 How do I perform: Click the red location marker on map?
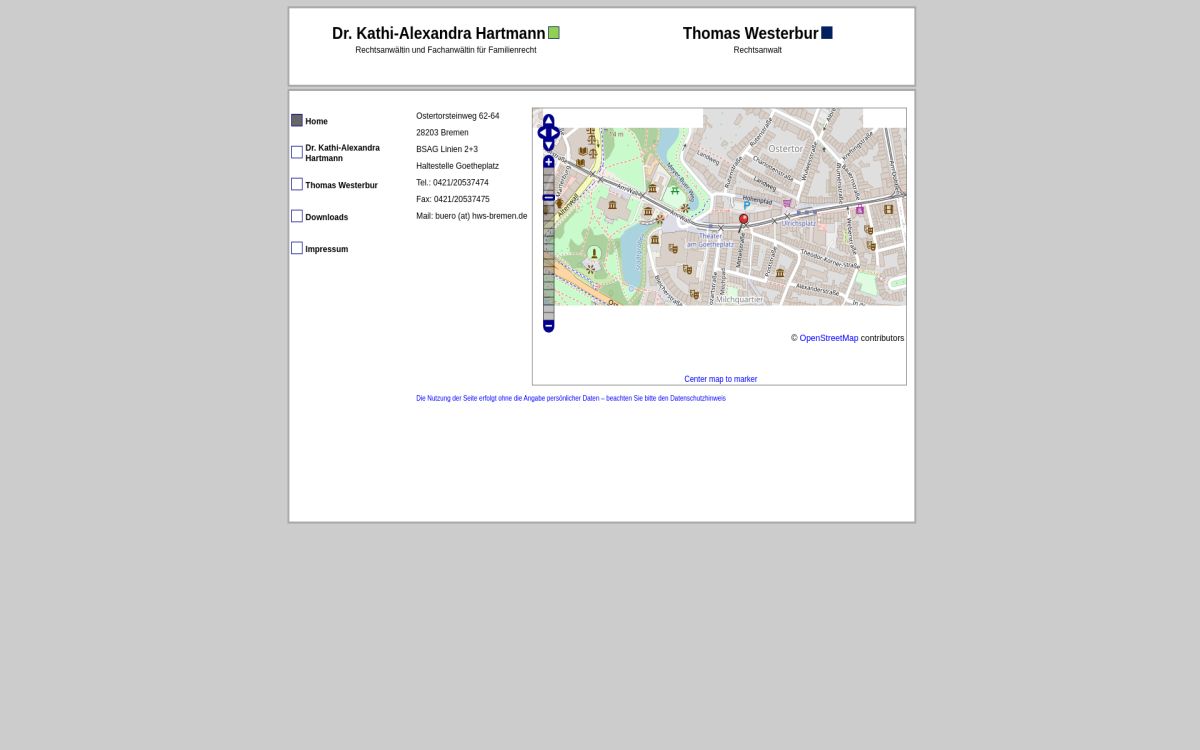click(743, 219)
